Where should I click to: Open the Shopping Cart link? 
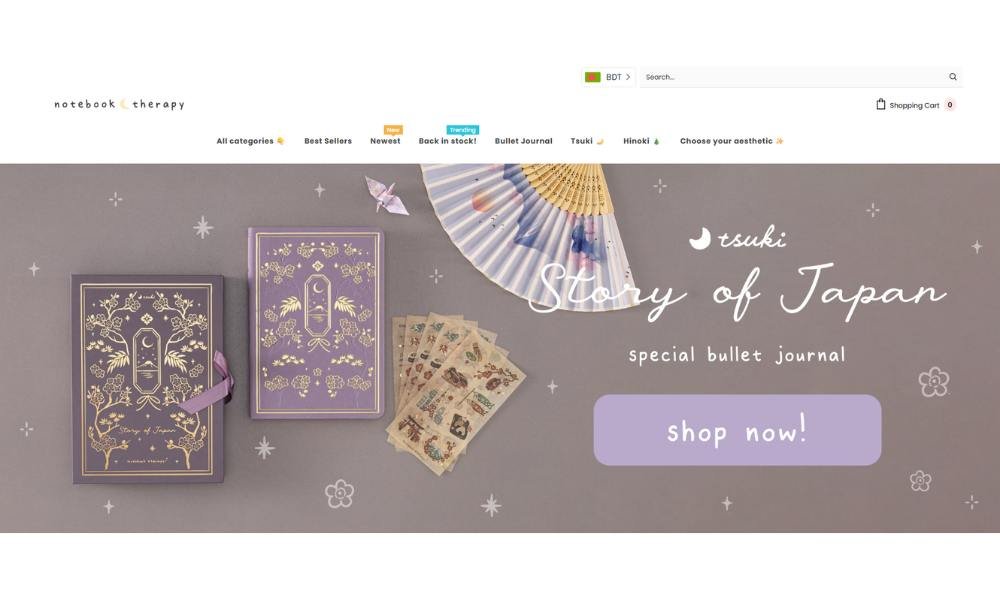(x=914, y=105)
